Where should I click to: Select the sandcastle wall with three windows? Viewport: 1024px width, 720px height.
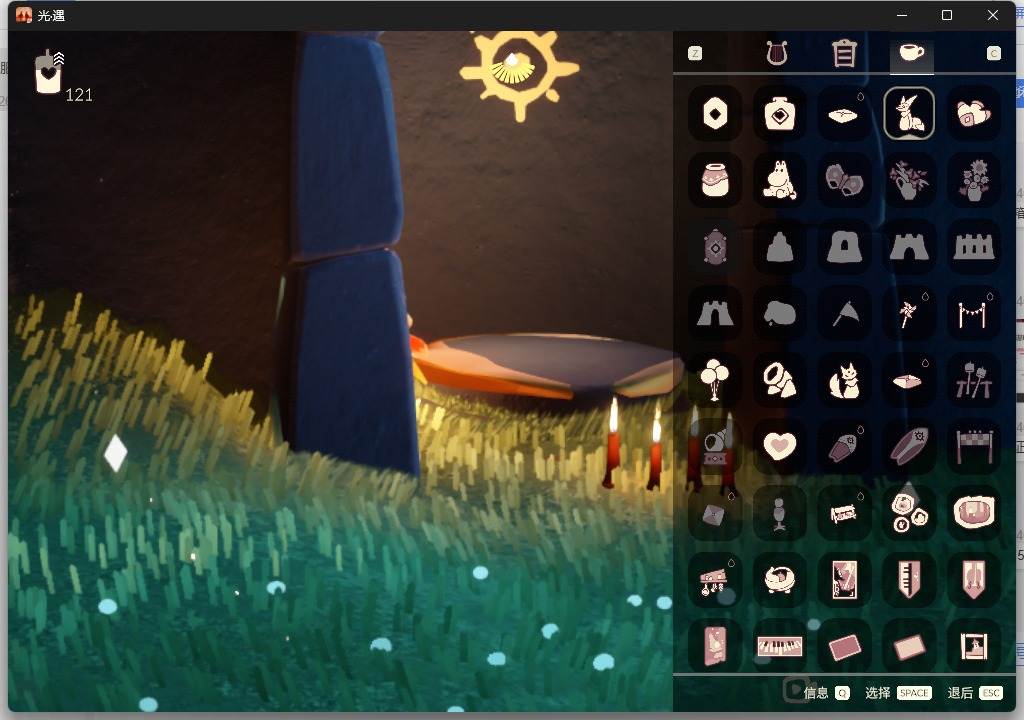pos(974,247)
